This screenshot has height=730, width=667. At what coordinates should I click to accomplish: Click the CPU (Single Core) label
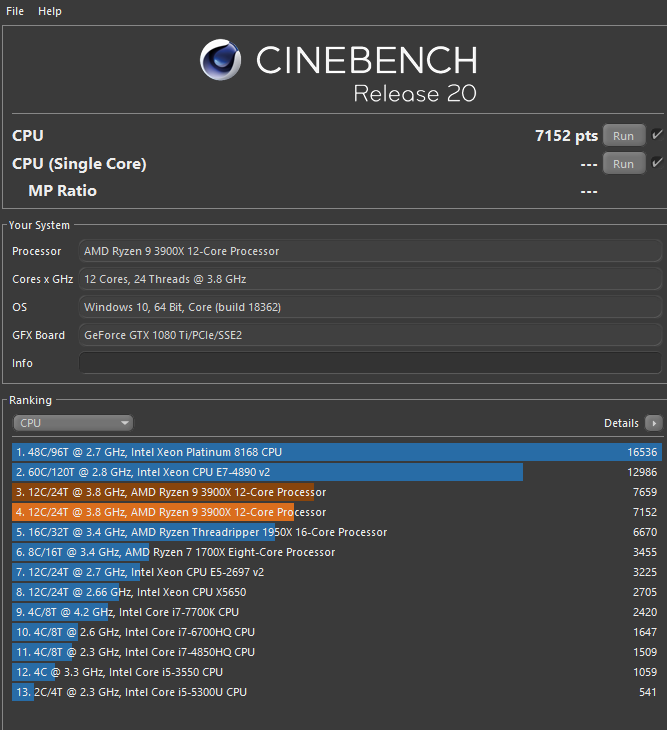[79, 164]
